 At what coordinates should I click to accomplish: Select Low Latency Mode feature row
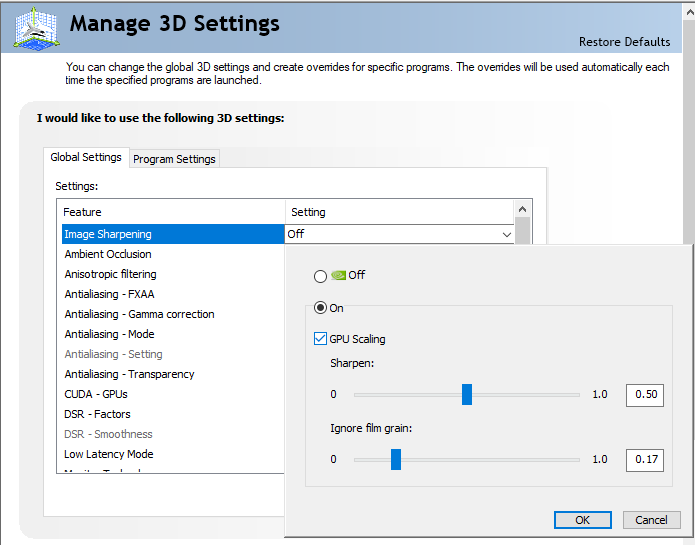[x=108, y=454]
